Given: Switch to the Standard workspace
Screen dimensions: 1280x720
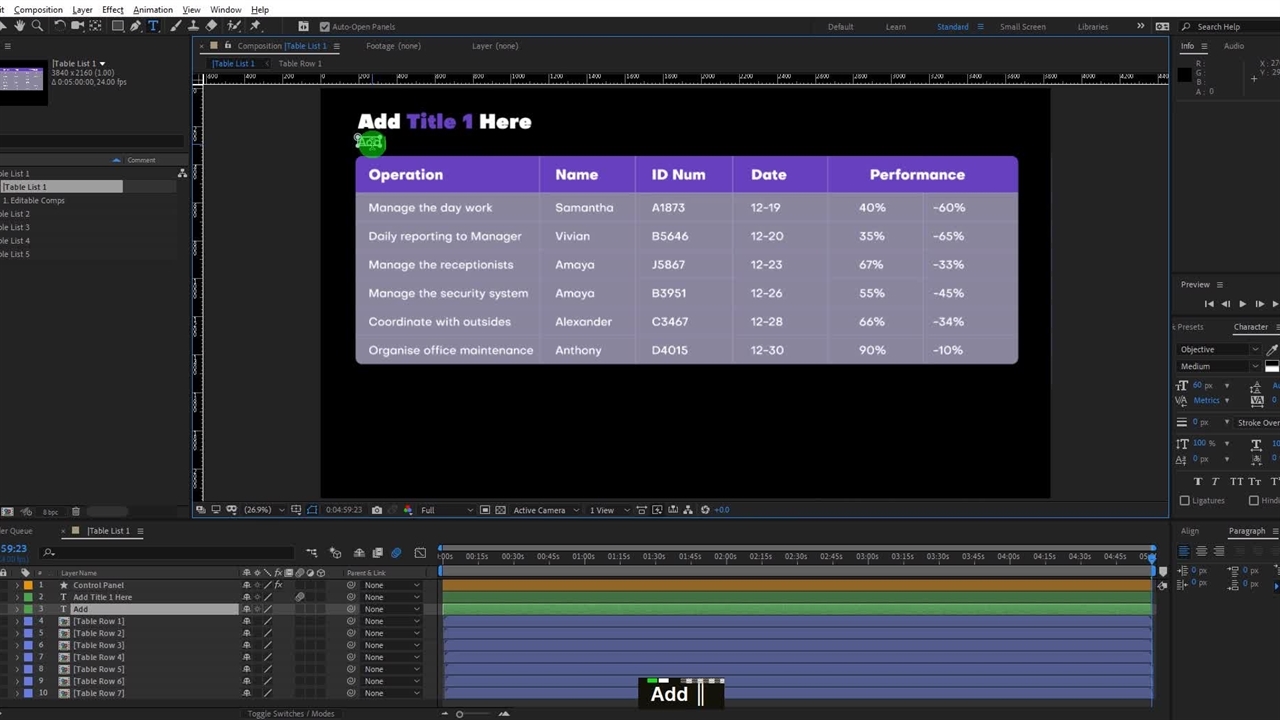Looking at the screenshot, I should (952, 27).
